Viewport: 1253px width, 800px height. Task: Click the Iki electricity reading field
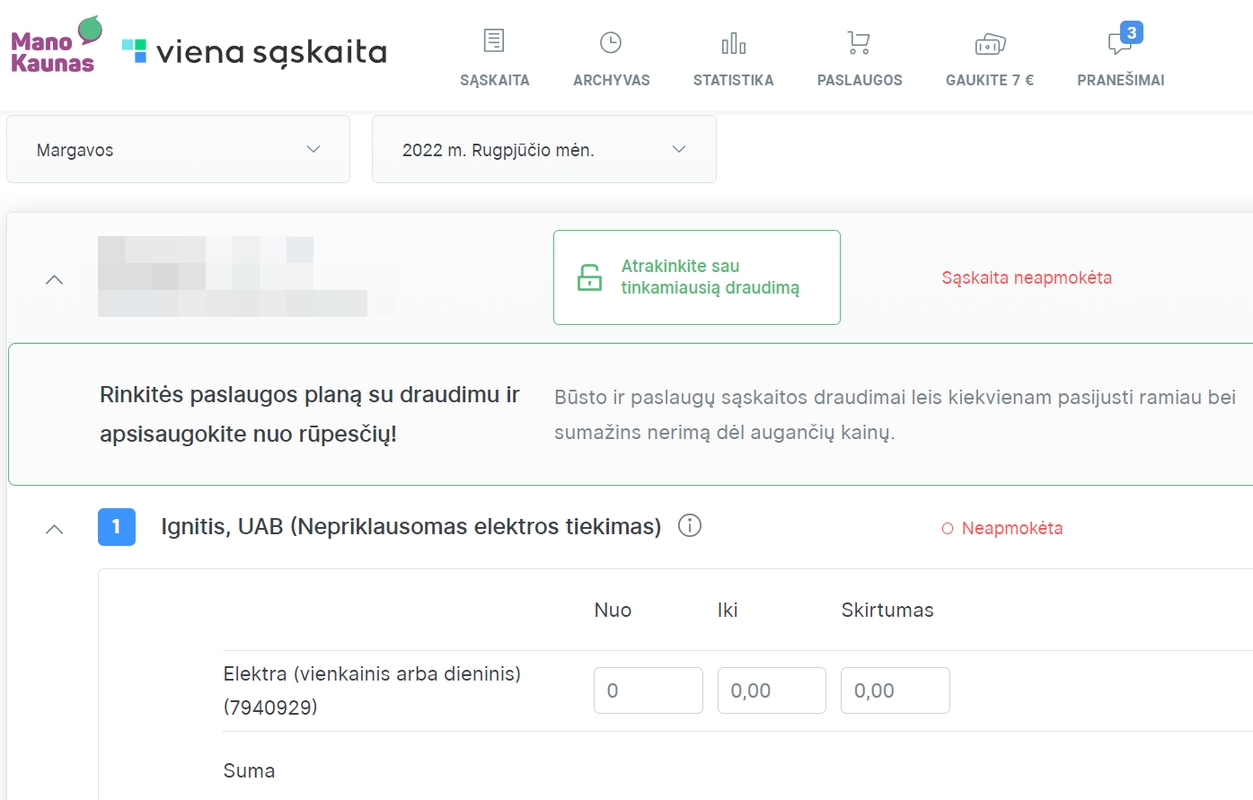pyautogui.click(x=771, y=690)
